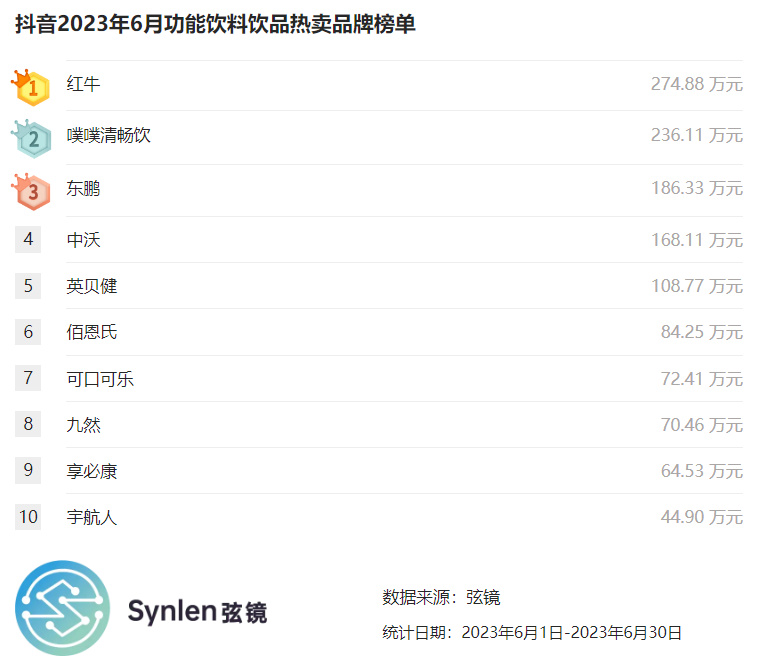Select the brand name 噗噗清畅饮

point(109,135)
